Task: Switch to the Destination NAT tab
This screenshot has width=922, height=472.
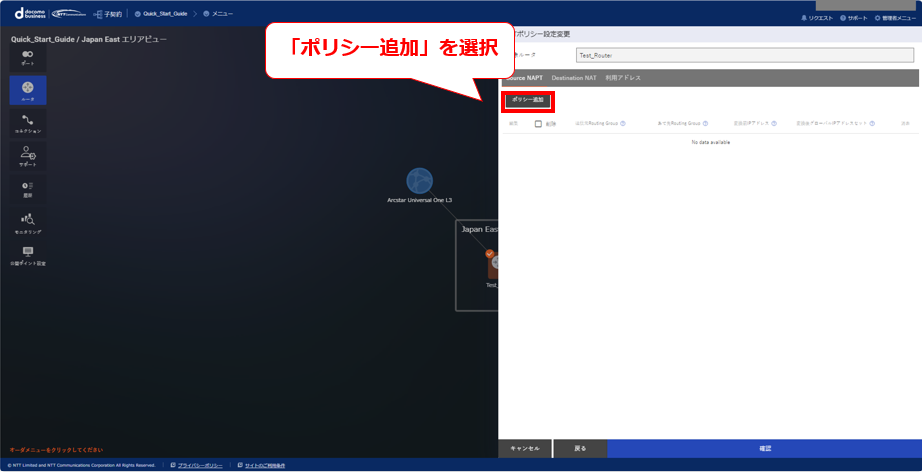Action: [x=574, y=78]
